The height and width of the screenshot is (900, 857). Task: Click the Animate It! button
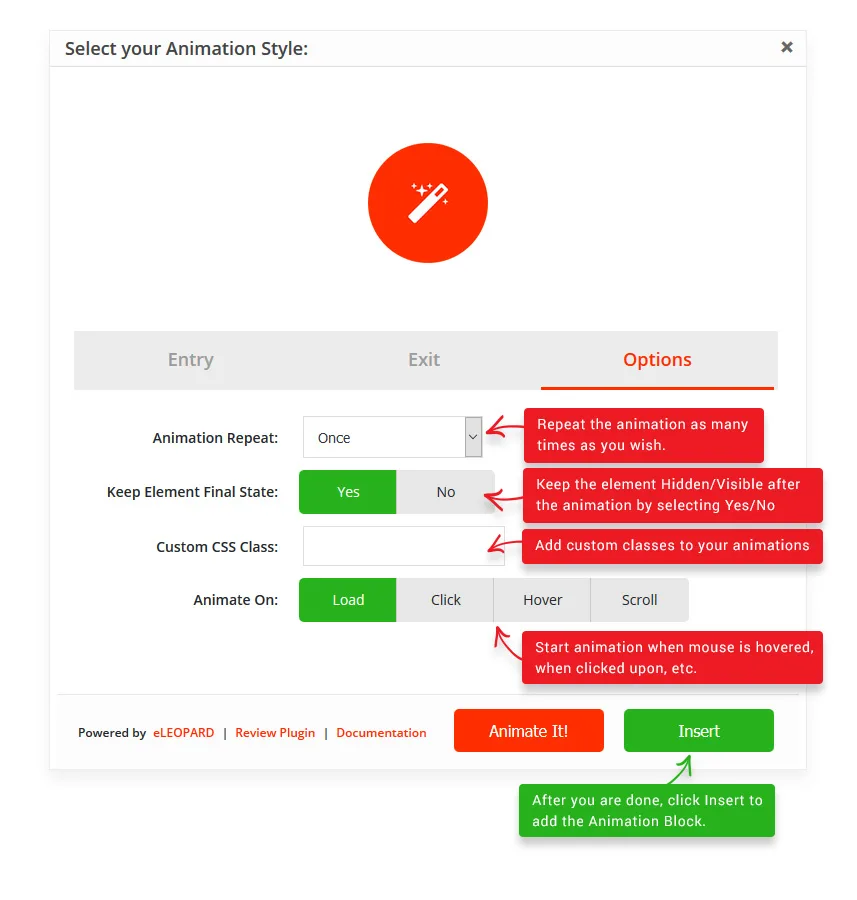(528, 730)
